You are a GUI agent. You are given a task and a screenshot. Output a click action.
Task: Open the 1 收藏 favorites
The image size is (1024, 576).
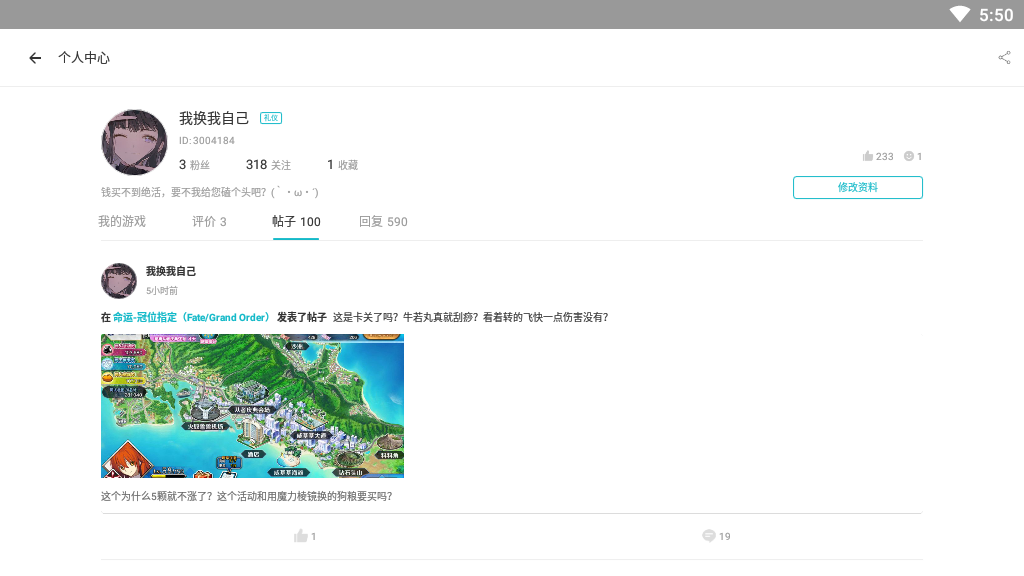point(343,165)
